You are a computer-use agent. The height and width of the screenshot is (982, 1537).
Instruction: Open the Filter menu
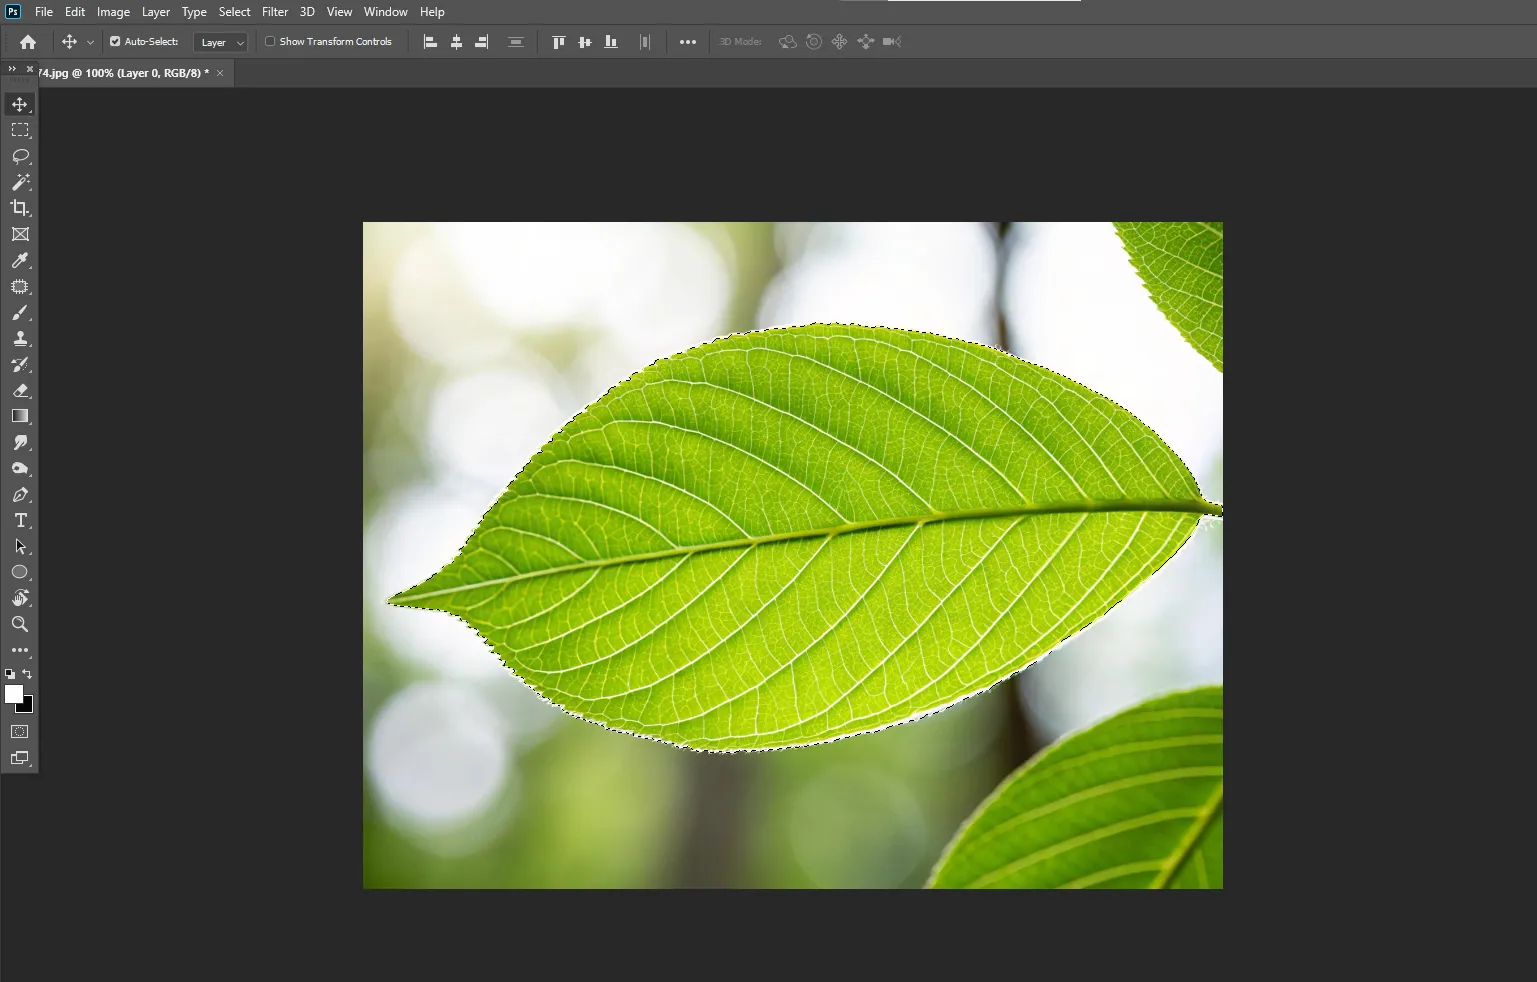pyautogui.click(x=275, y=12)
